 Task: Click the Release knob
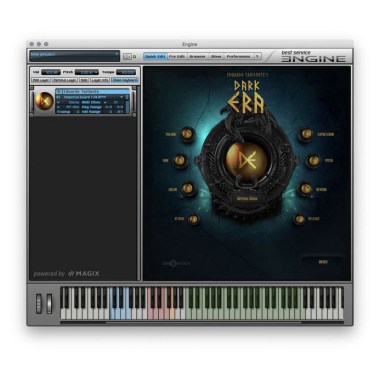[x=300, y=219]
